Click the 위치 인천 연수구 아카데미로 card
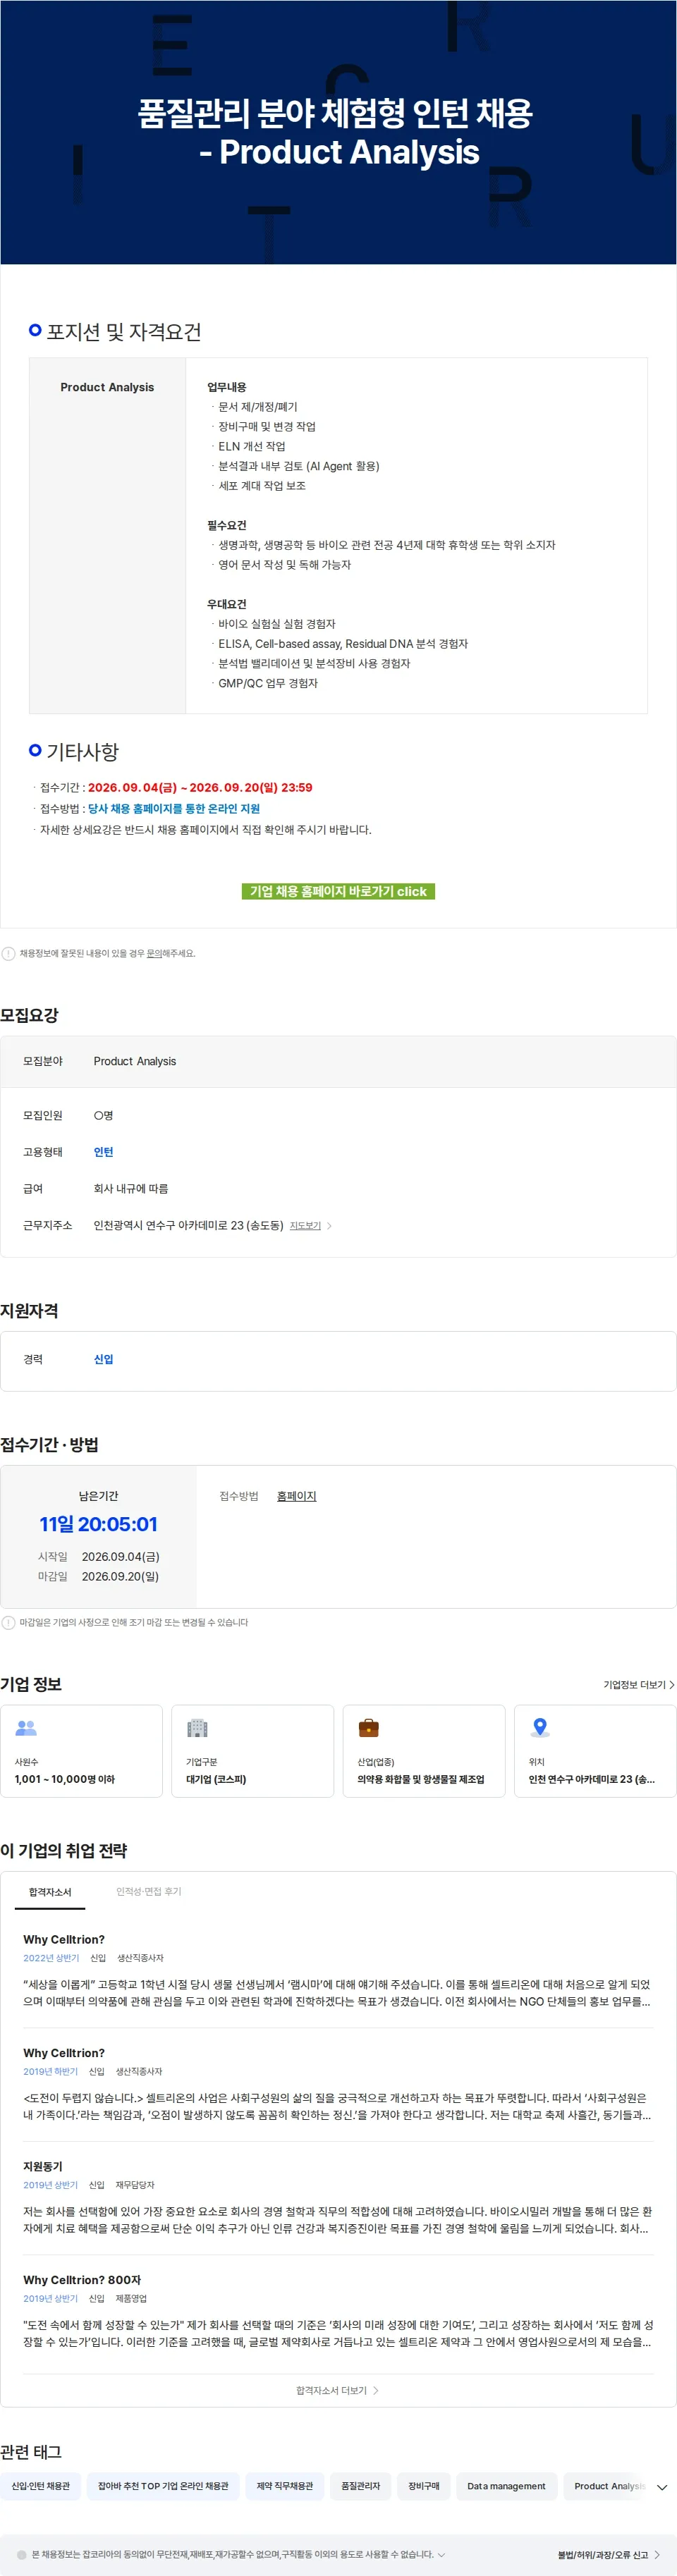 [595, 1751]
